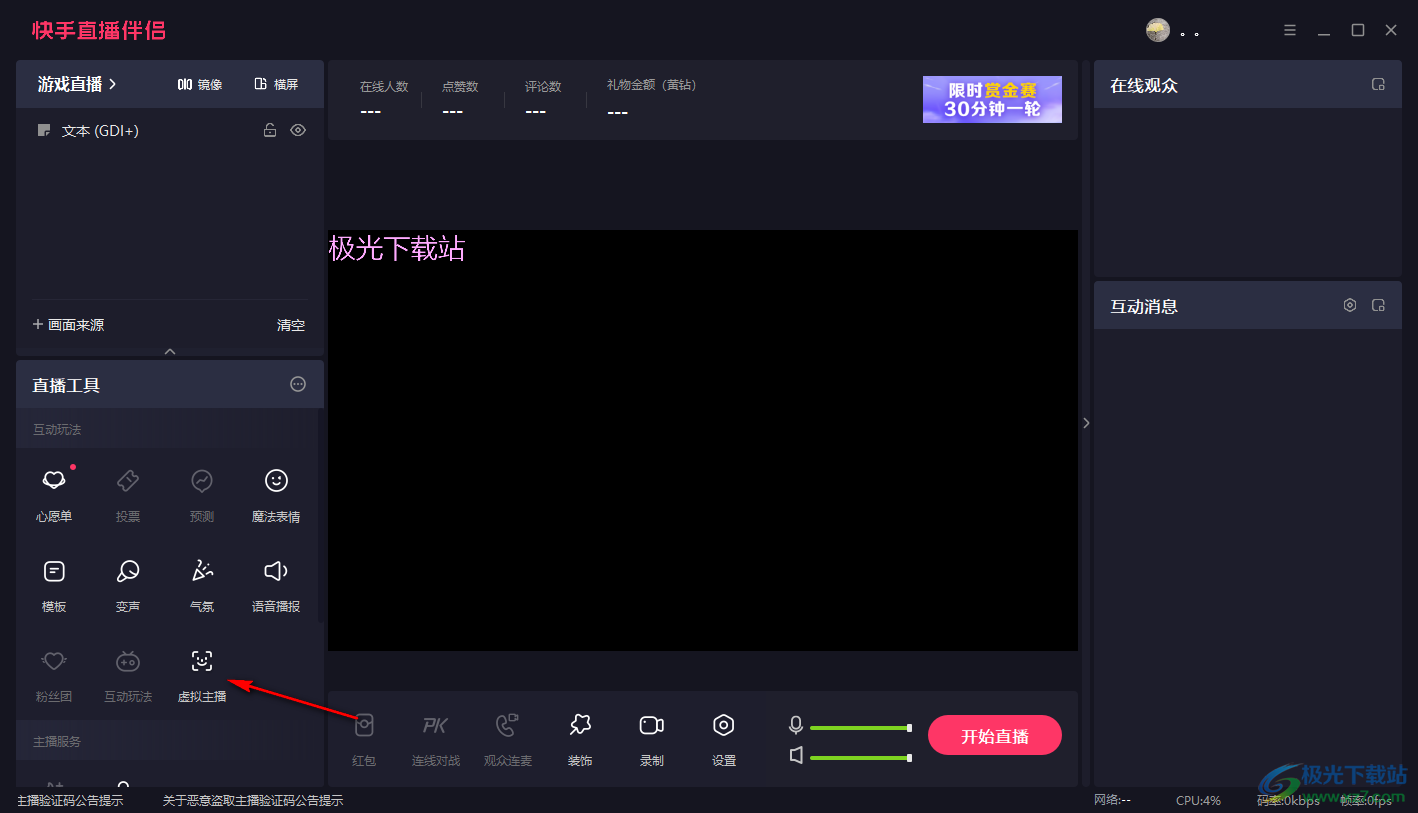Click the 评论数 stat
1418x813 pixels.
[x=543, y=98]
